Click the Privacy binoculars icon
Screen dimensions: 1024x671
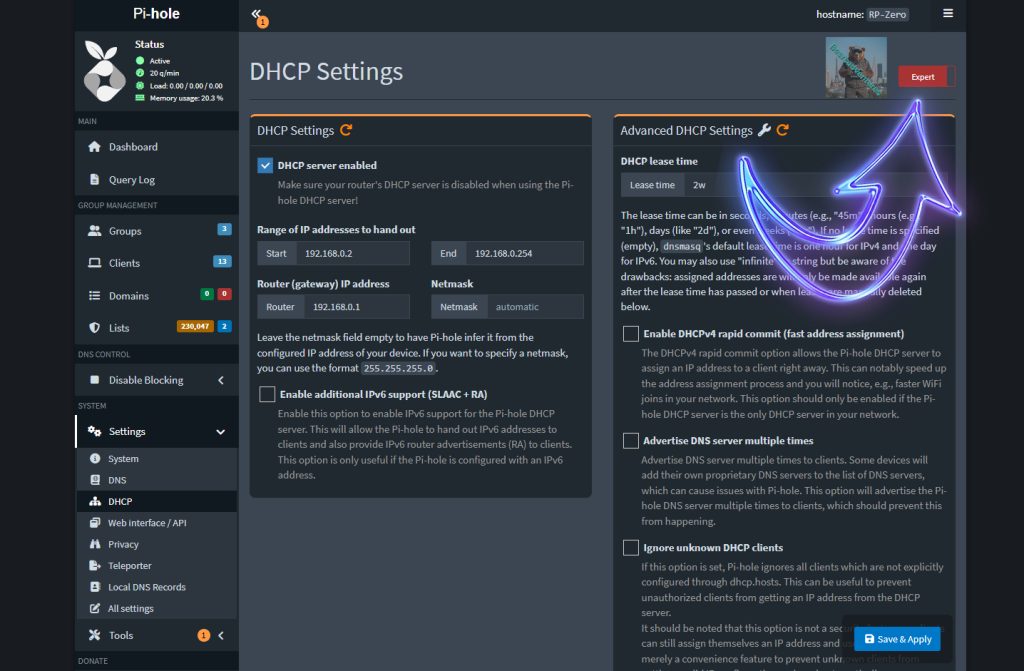(x=95, y=544)
